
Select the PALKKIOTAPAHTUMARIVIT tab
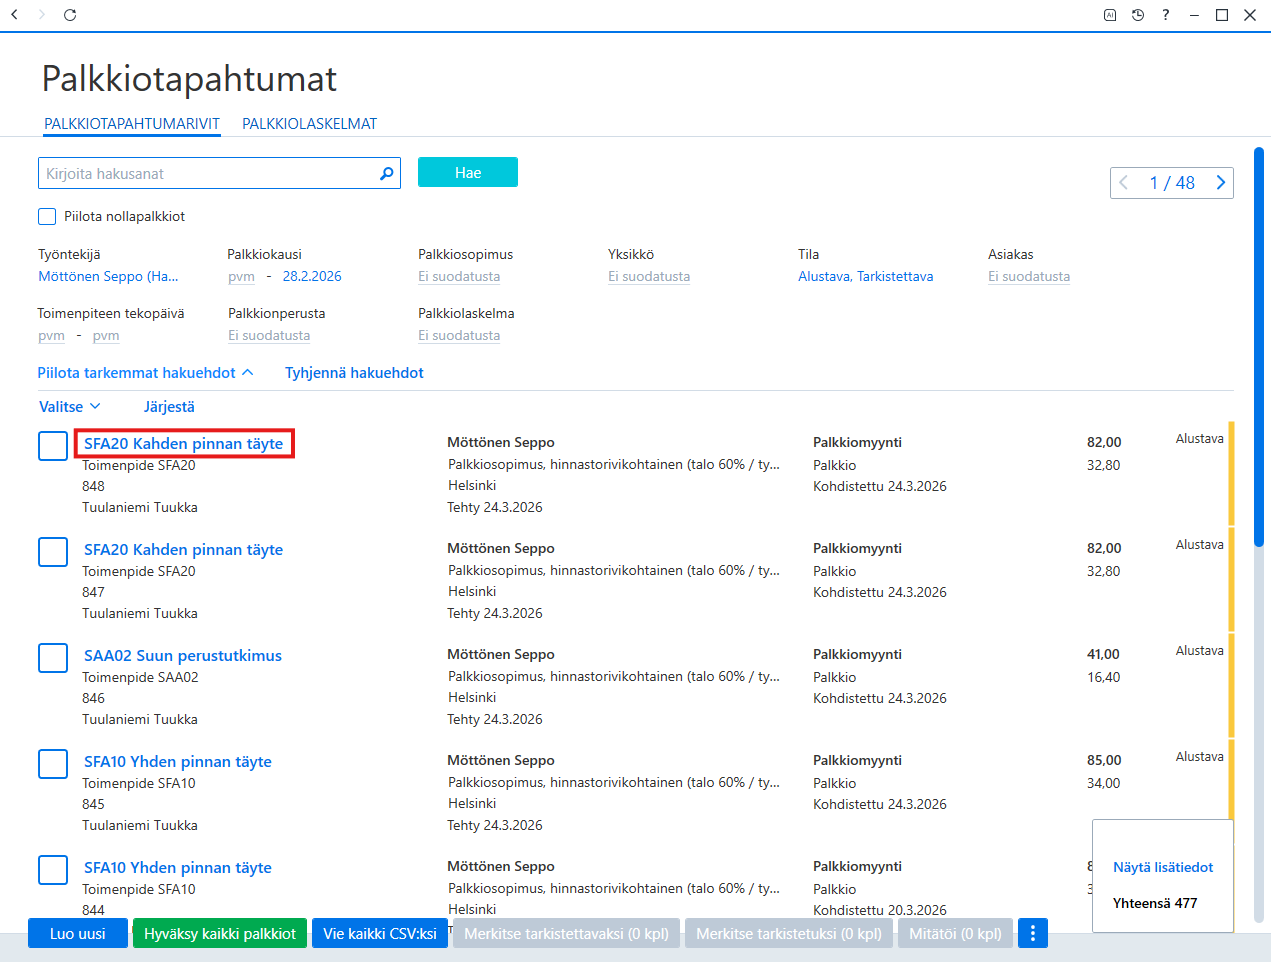pos(132,124)
